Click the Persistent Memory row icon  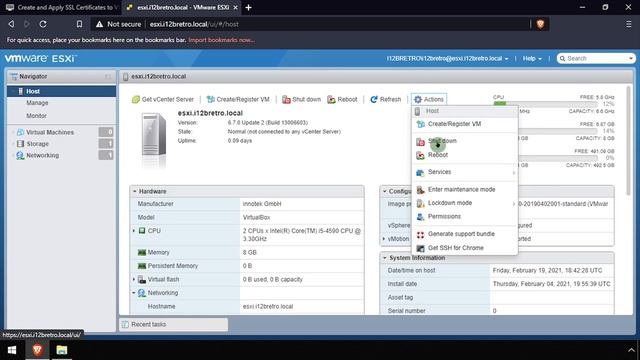(142, 266)
